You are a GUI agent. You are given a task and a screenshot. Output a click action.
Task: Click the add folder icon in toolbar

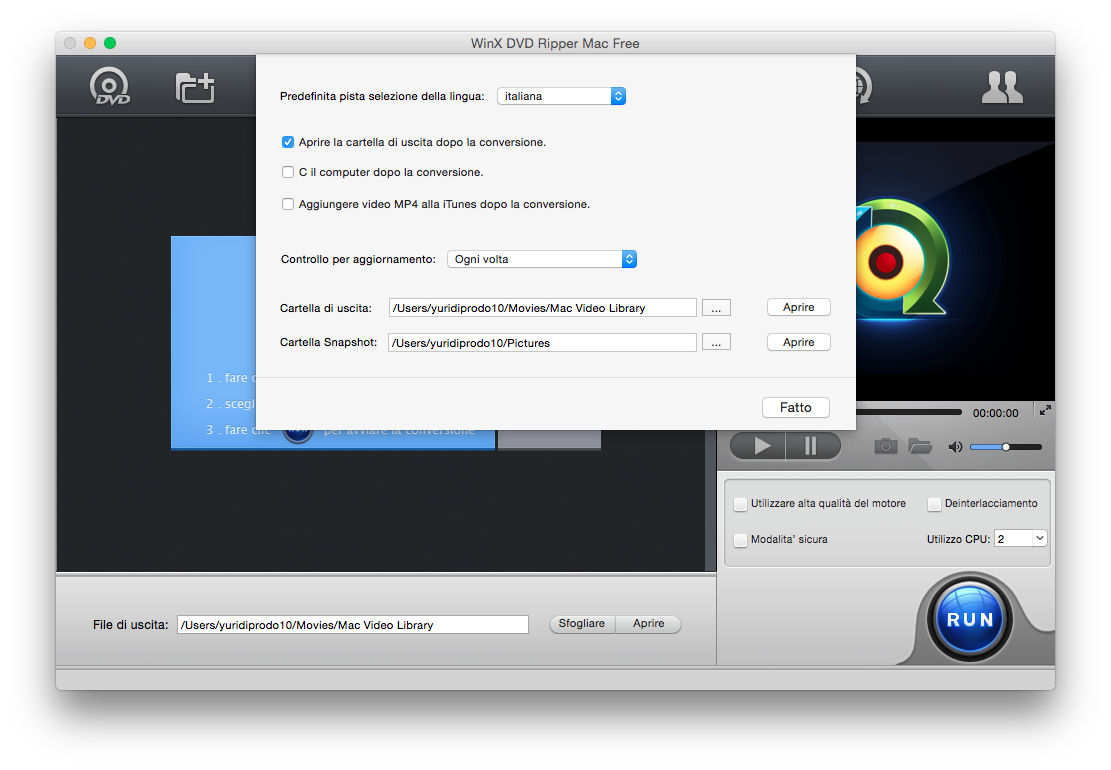(195, 87)
